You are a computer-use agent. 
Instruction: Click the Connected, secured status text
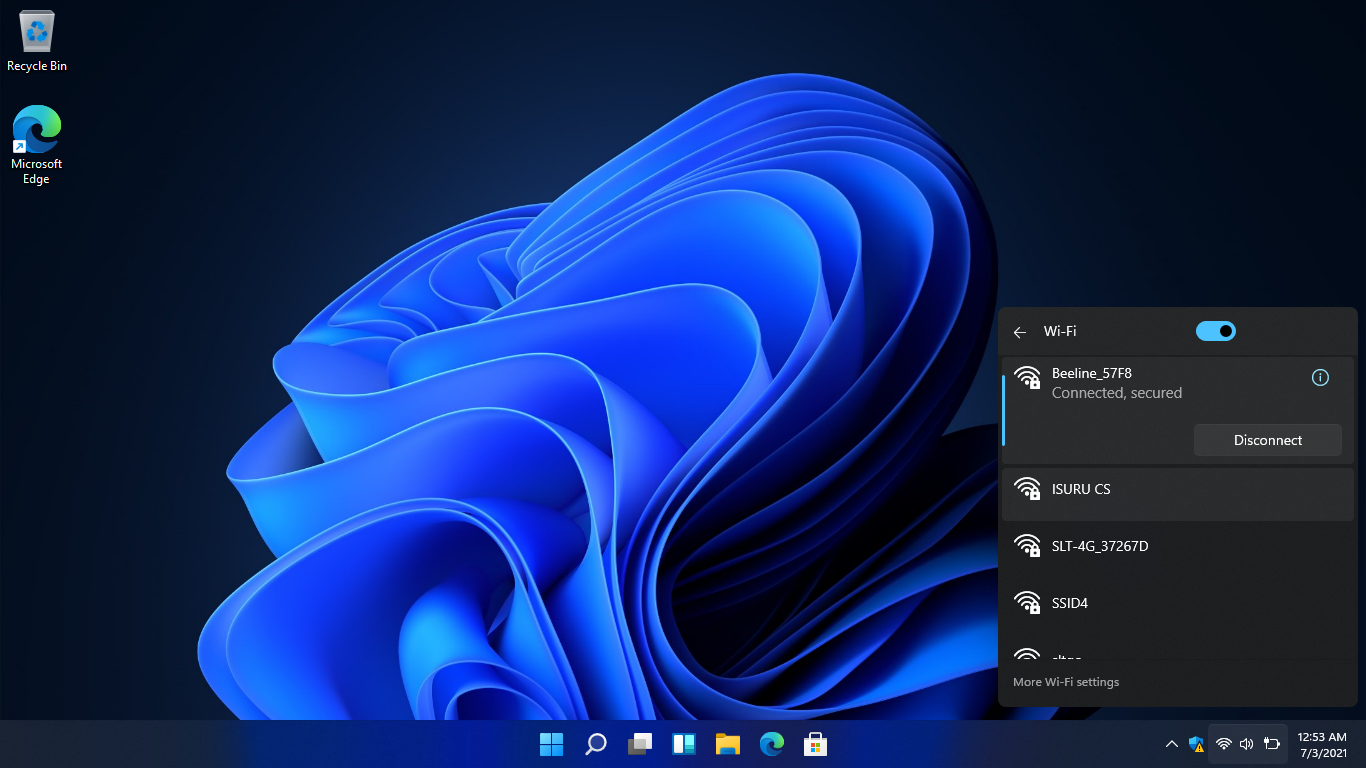tap(1117, 393)
